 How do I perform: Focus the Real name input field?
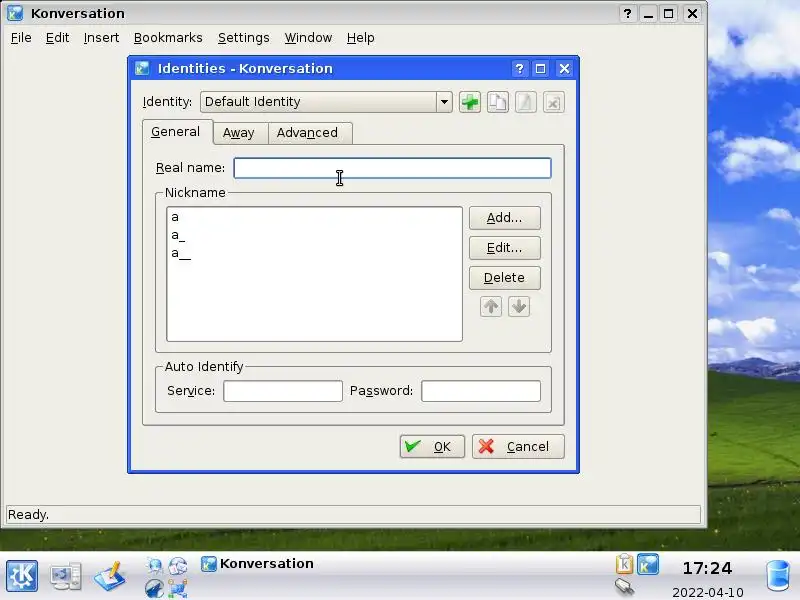[x=392, y=168]
